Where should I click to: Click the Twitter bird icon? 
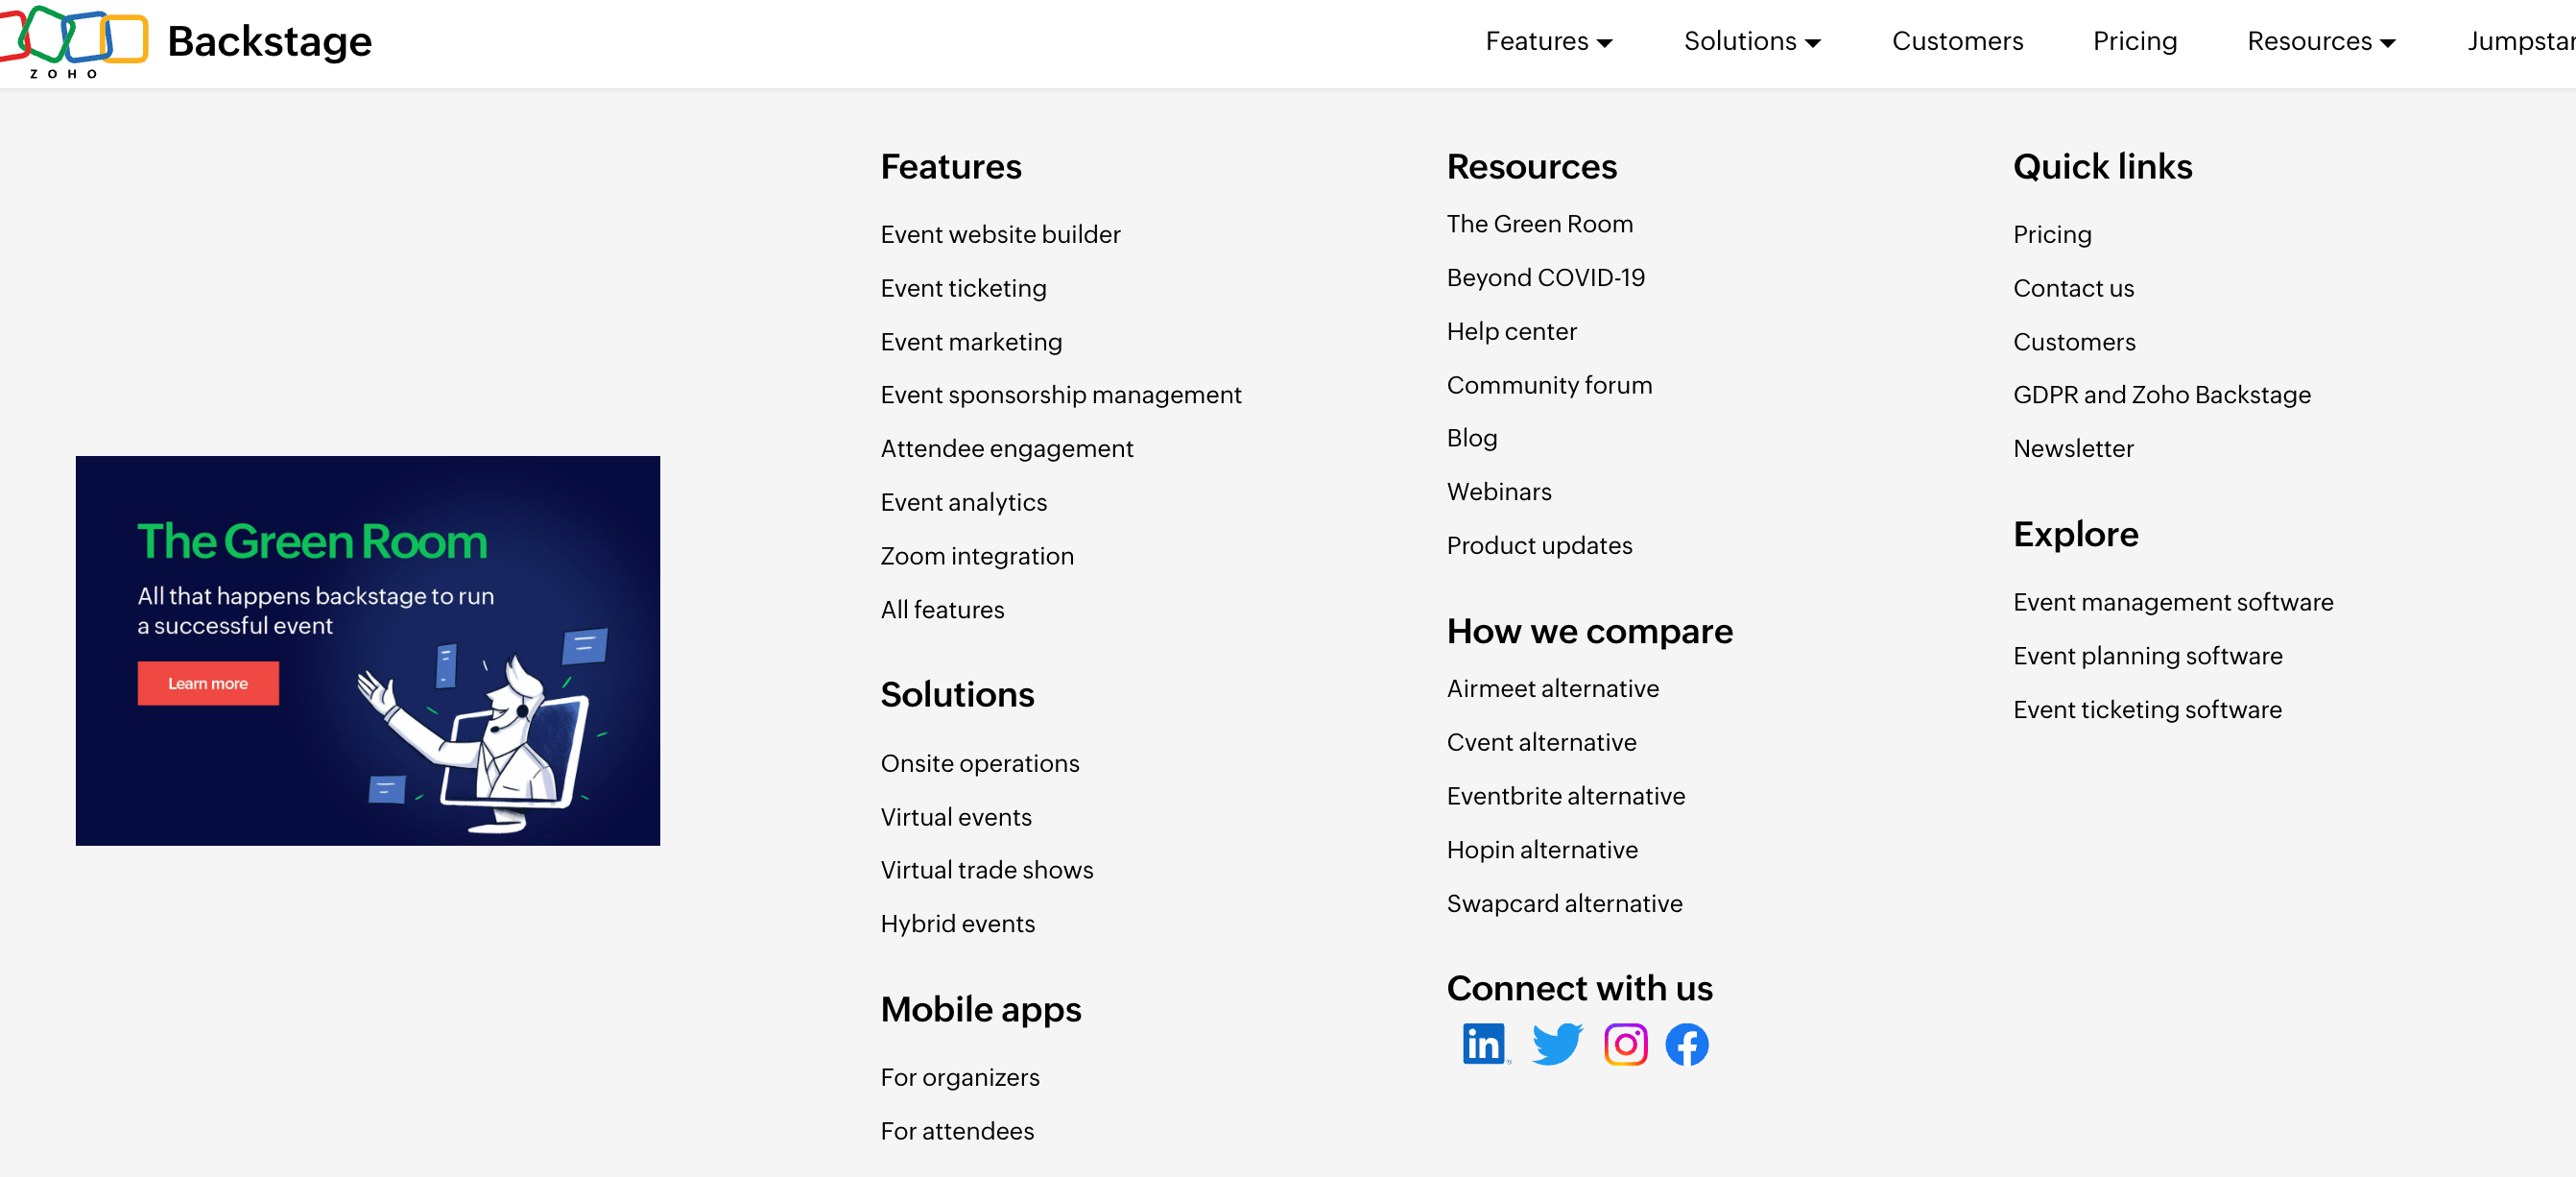tap(1555, 1044)
